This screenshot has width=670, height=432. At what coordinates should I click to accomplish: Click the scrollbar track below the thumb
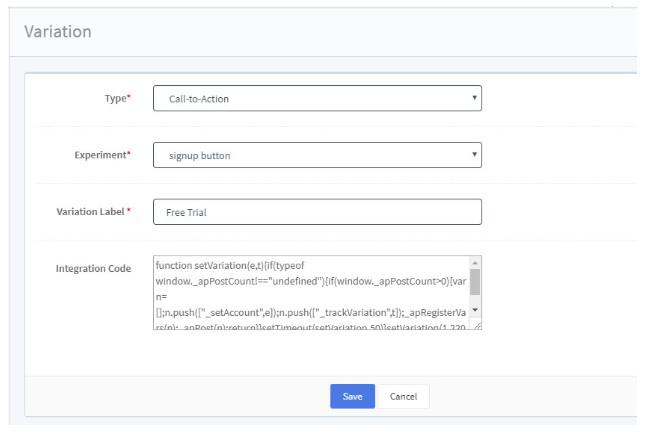475,299
